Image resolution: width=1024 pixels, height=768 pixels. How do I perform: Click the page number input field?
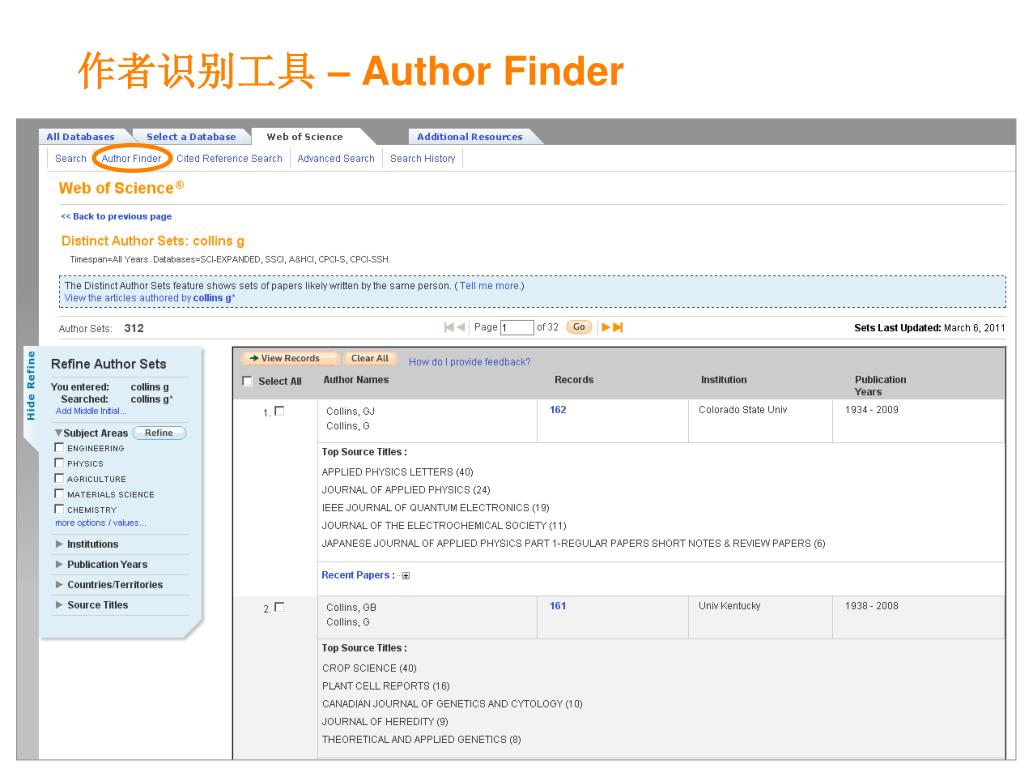(517, 327)
